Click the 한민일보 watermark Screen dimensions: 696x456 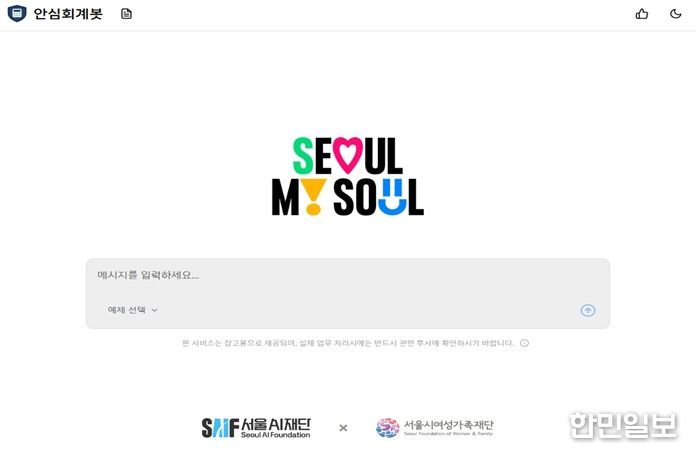(623, 425)
